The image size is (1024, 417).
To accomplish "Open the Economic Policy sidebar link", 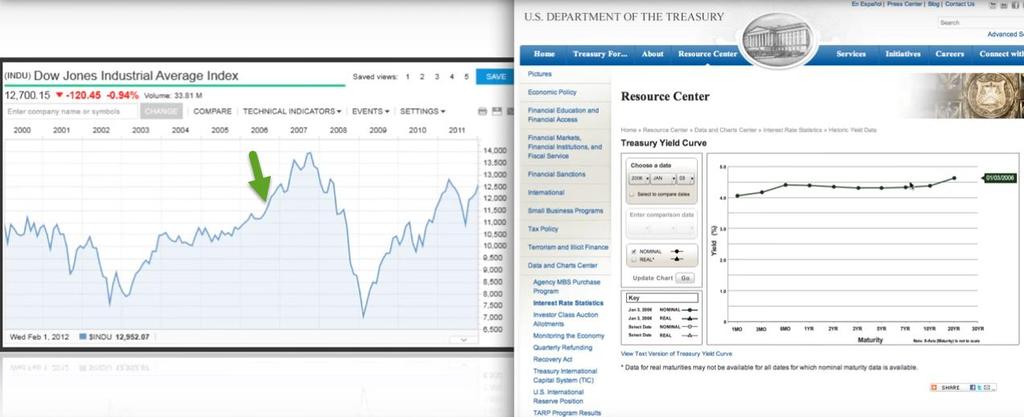I will click(552, 93).
